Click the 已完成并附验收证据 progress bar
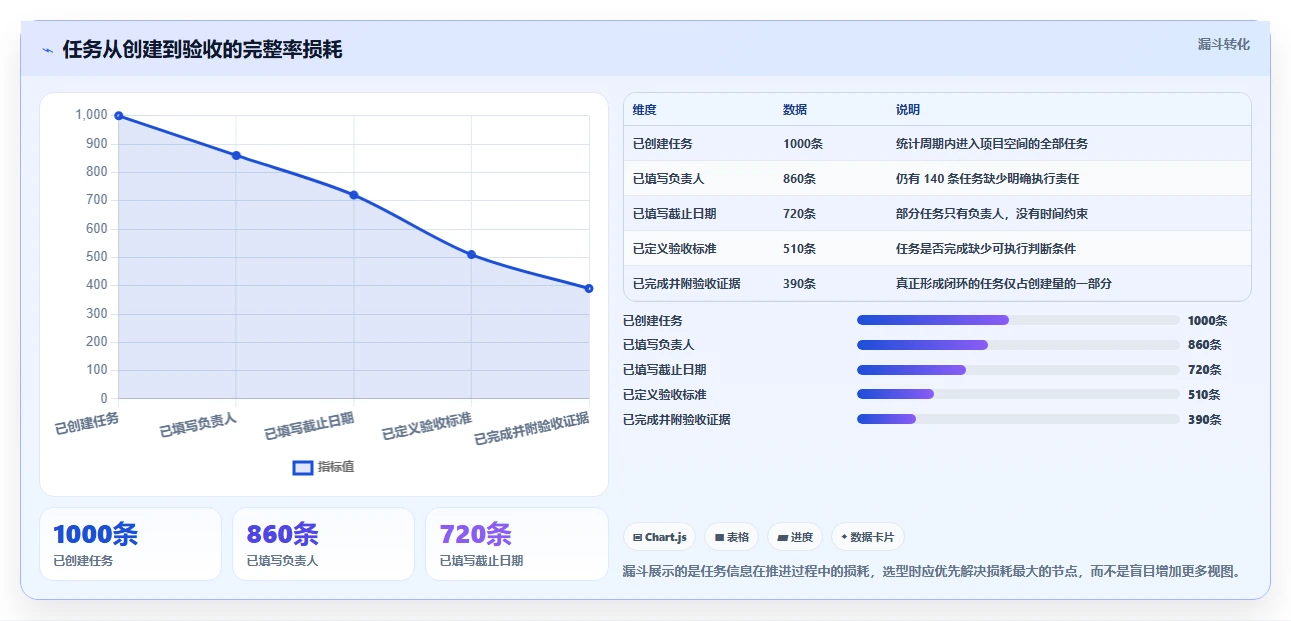 coord(1018,419)
